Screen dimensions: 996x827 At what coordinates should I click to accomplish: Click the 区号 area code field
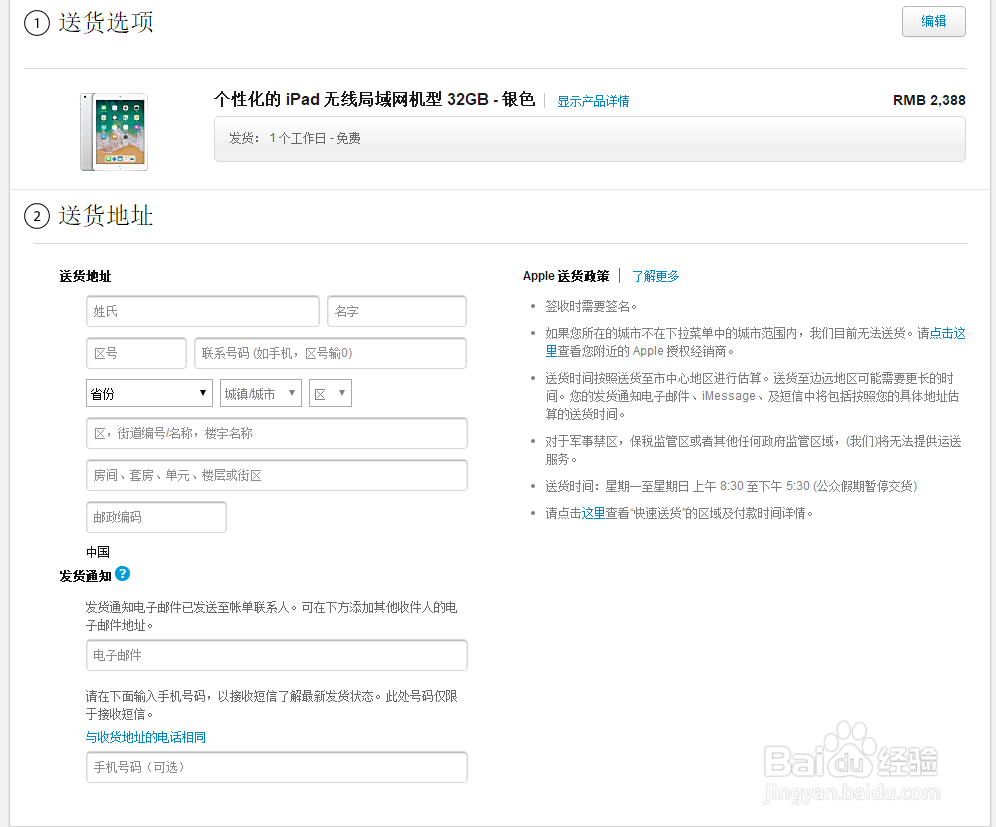click(136, 353)
